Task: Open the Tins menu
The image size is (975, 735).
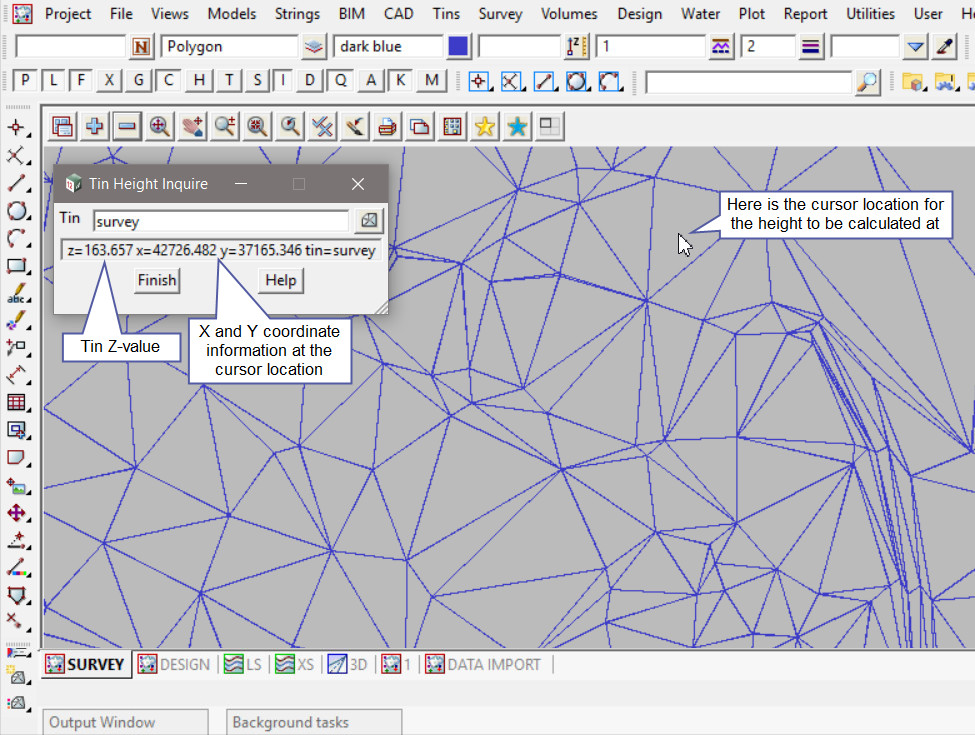Action: tap(446, 14)
